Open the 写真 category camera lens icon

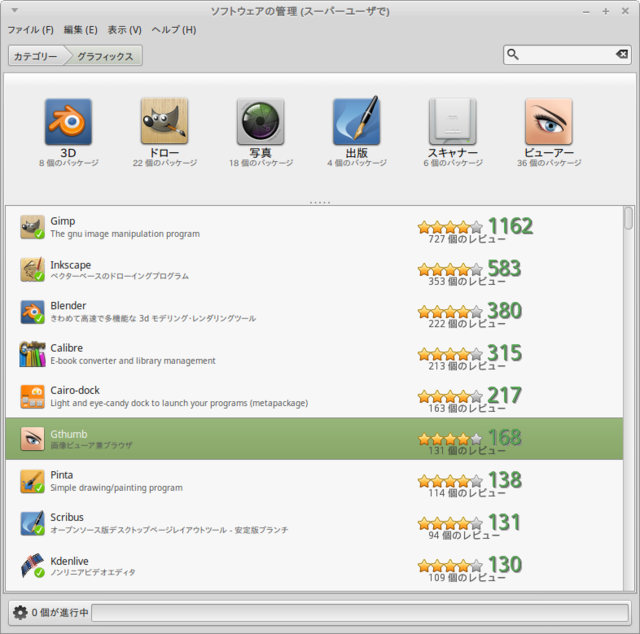coord(260,122)
